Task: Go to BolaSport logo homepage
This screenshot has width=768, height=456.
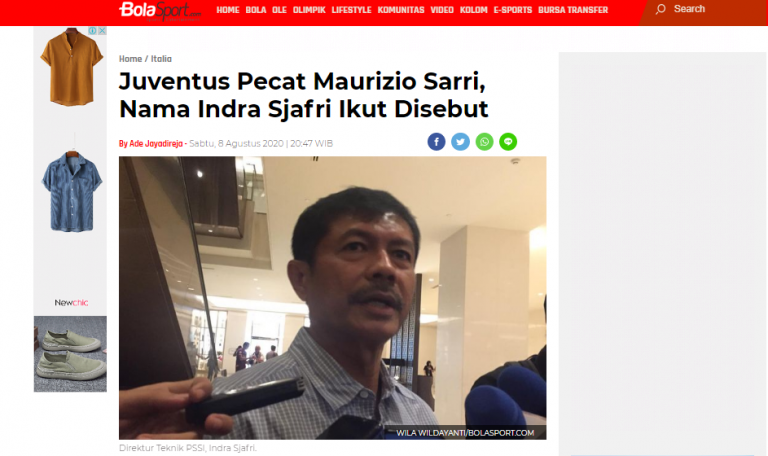Action: coord(160,11)
